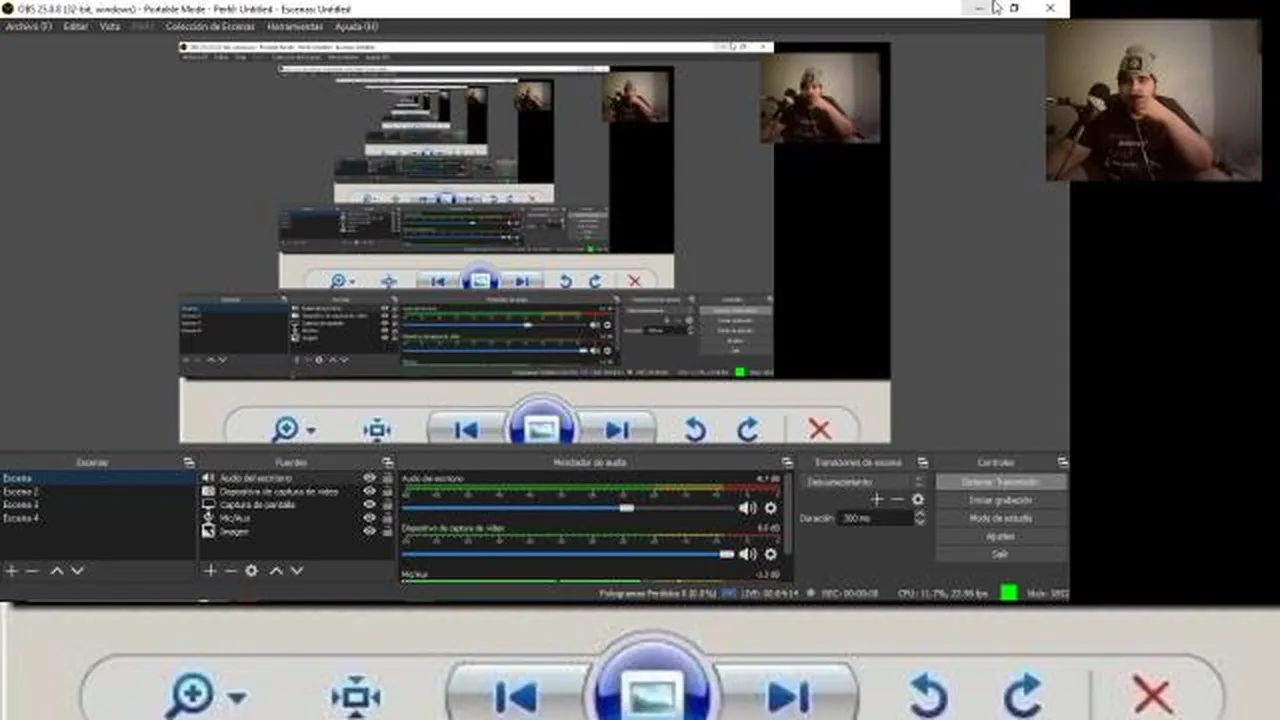The width and height of the screenshot is (1280, 720).
Task: Hide Imagen source eye
Action: coord(369,531)
